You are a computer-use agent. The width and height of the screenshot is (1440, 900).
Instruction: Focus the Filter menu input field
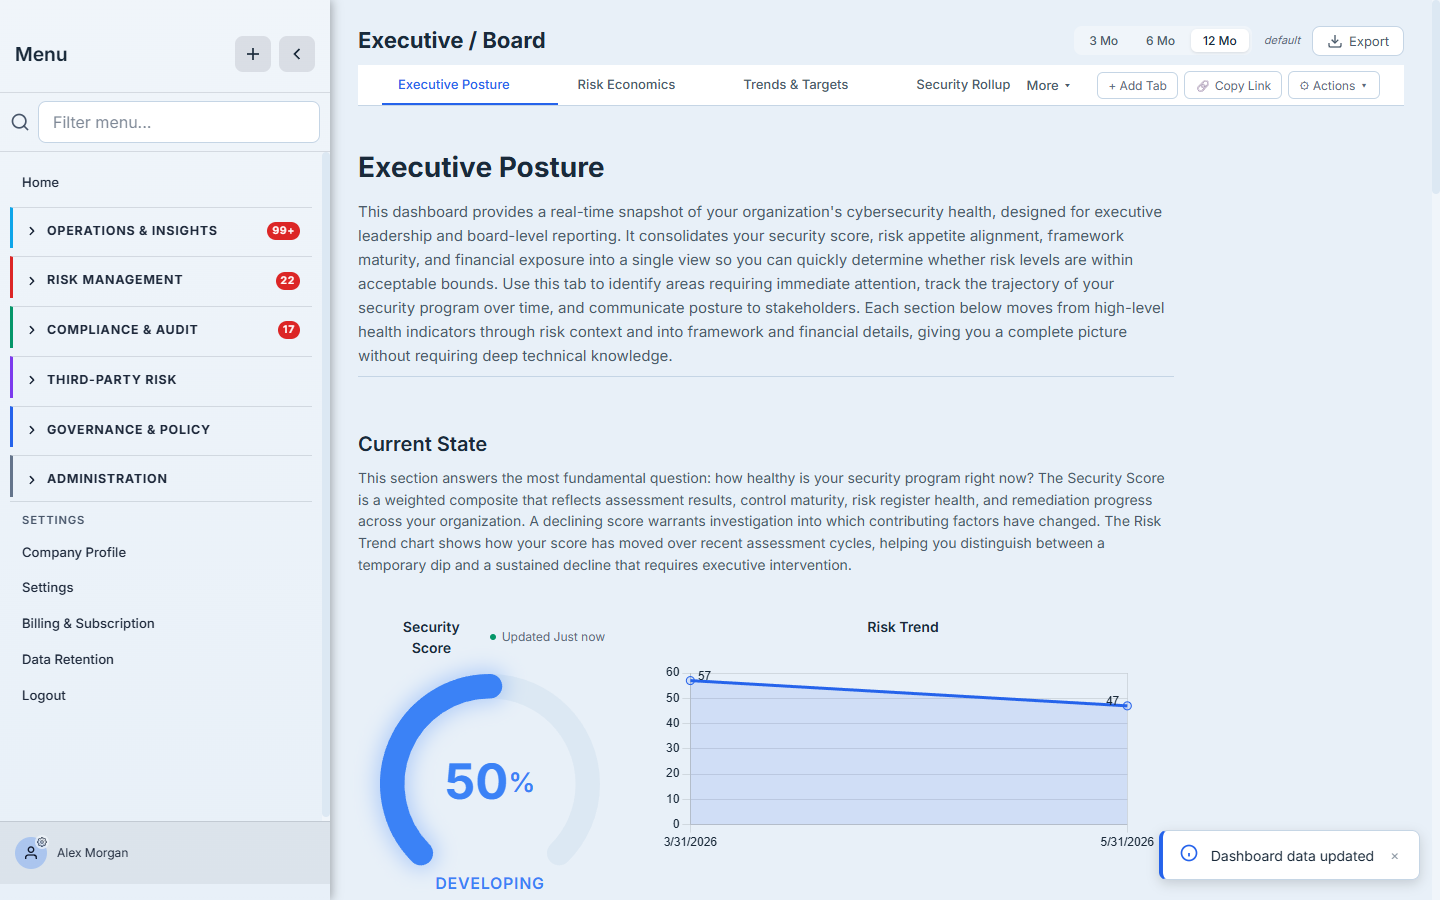(179, 122)
